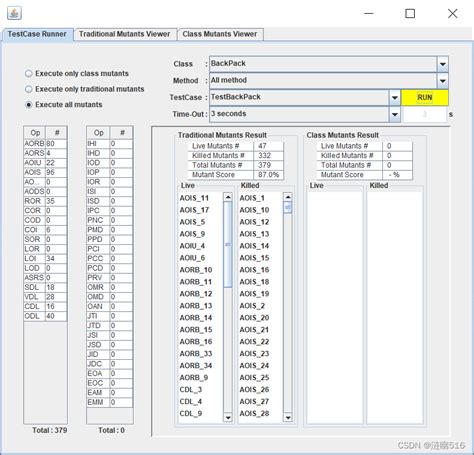Click the custom time-out seconds input field

(424, 114)
